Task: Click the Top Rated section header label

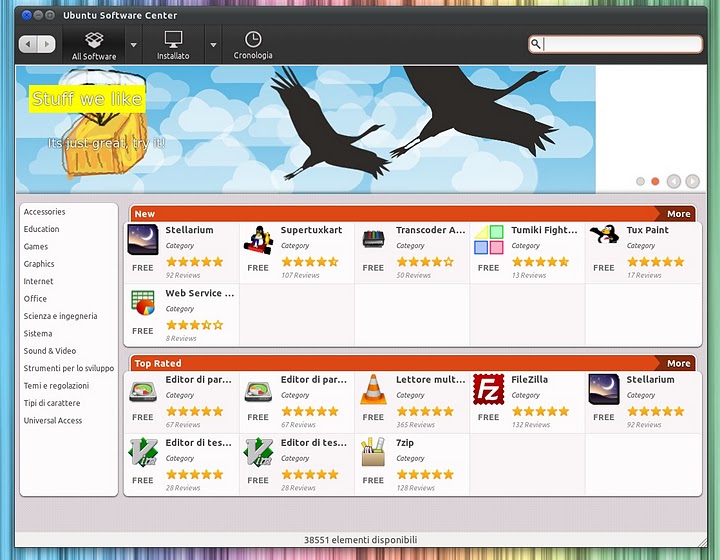Action: [158, 364]
